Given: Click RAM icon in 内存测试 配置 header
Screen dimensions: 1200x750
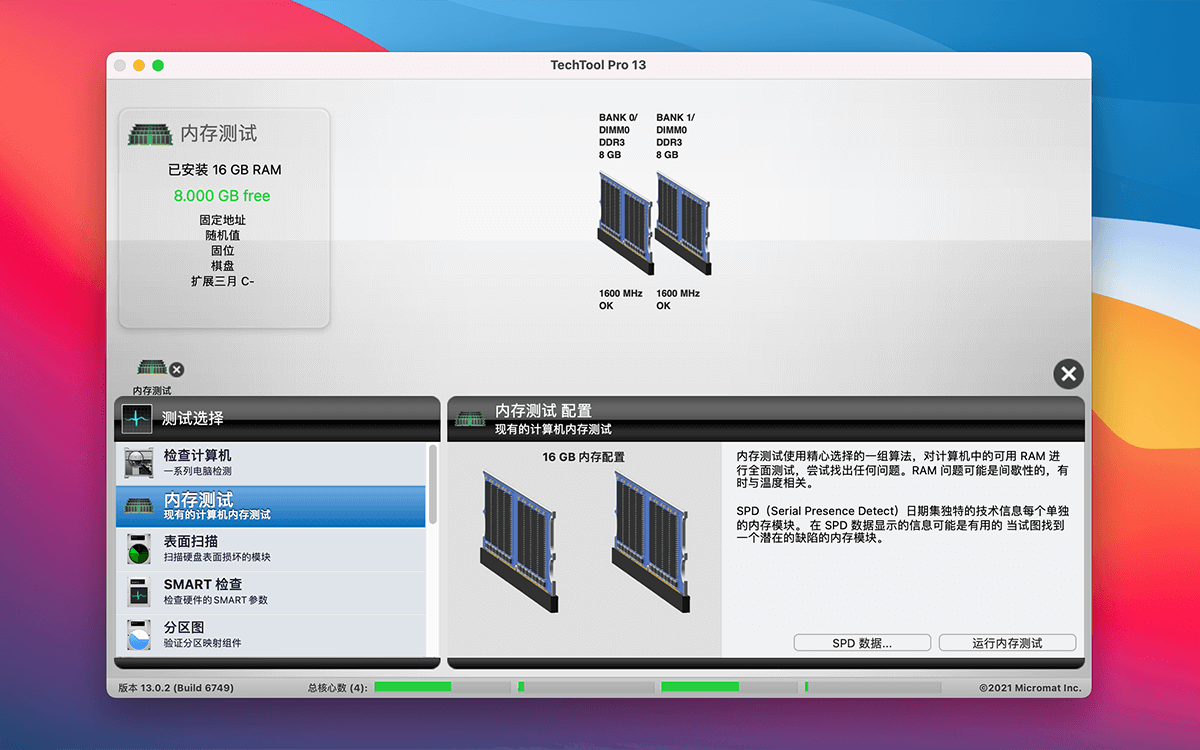Looking at the screenshot, I should click(x=470, y=419).
